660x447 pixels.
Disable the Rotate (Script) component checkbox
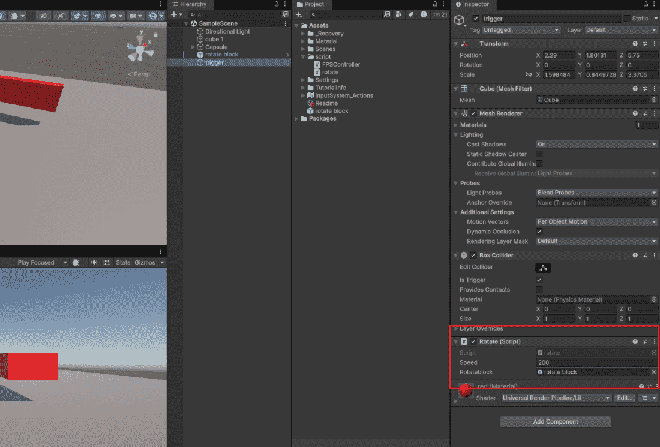[474, 342]
